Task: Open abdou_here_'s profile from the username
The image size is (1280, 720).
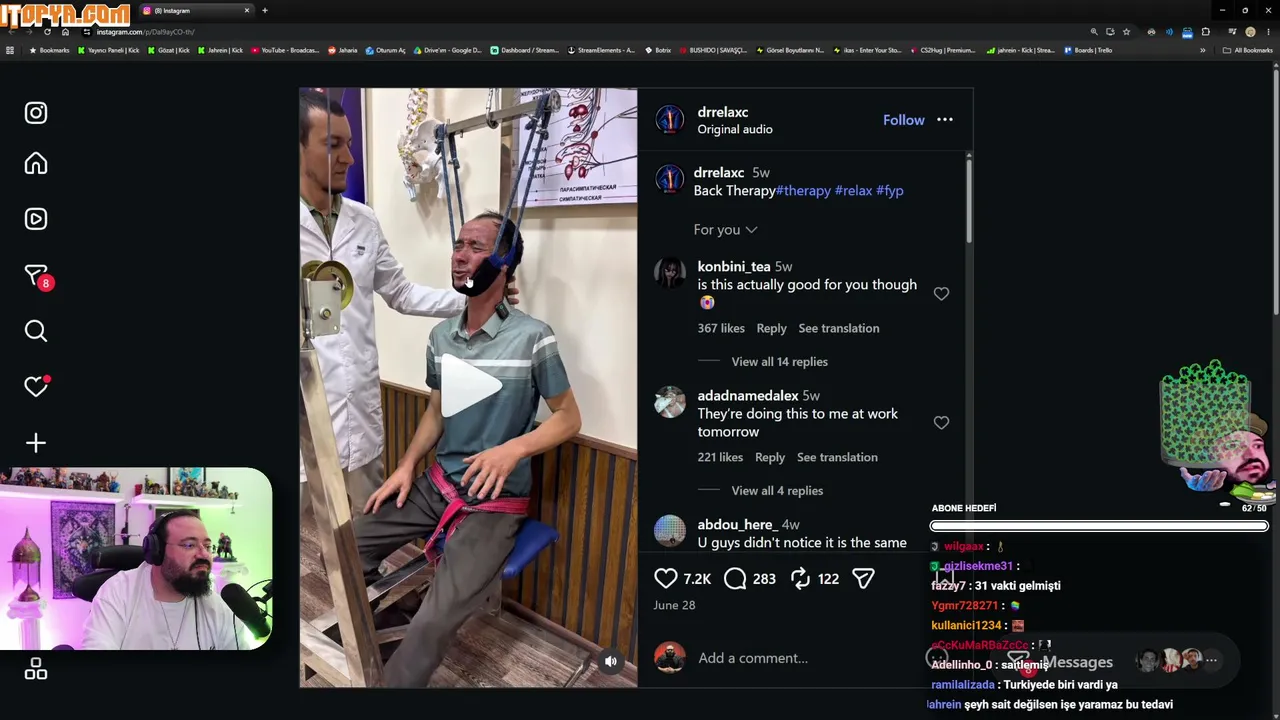Action: click(737, 525)
